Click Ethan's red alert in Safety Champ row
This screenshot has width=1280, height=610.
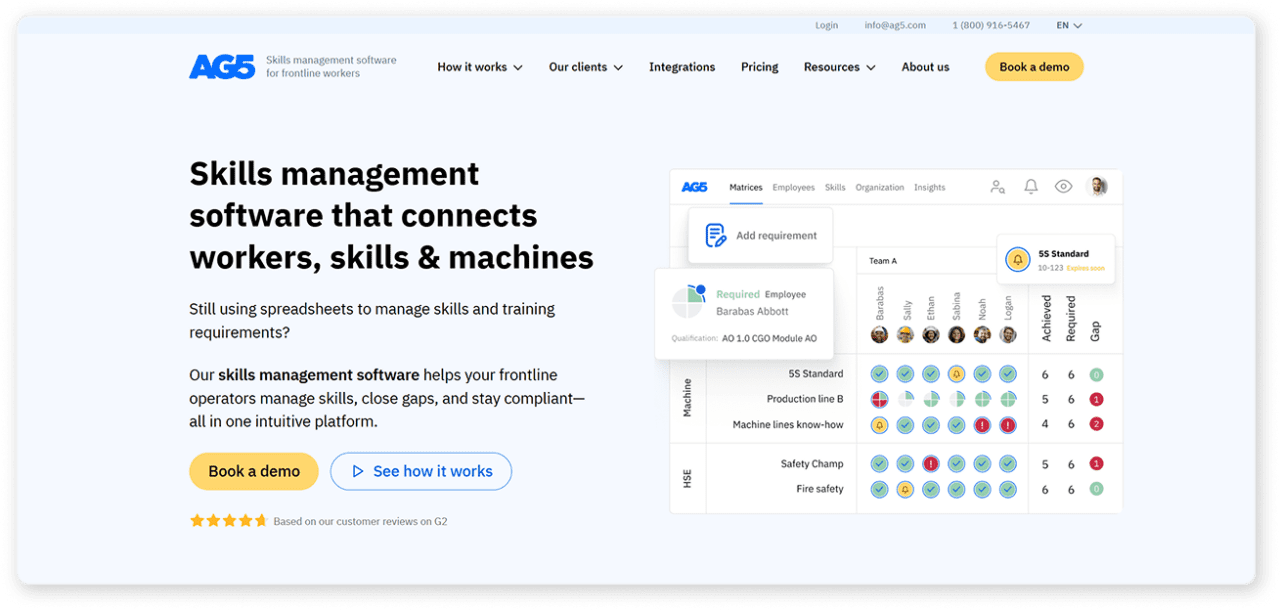pyautogui.click(x=931, y=464)
